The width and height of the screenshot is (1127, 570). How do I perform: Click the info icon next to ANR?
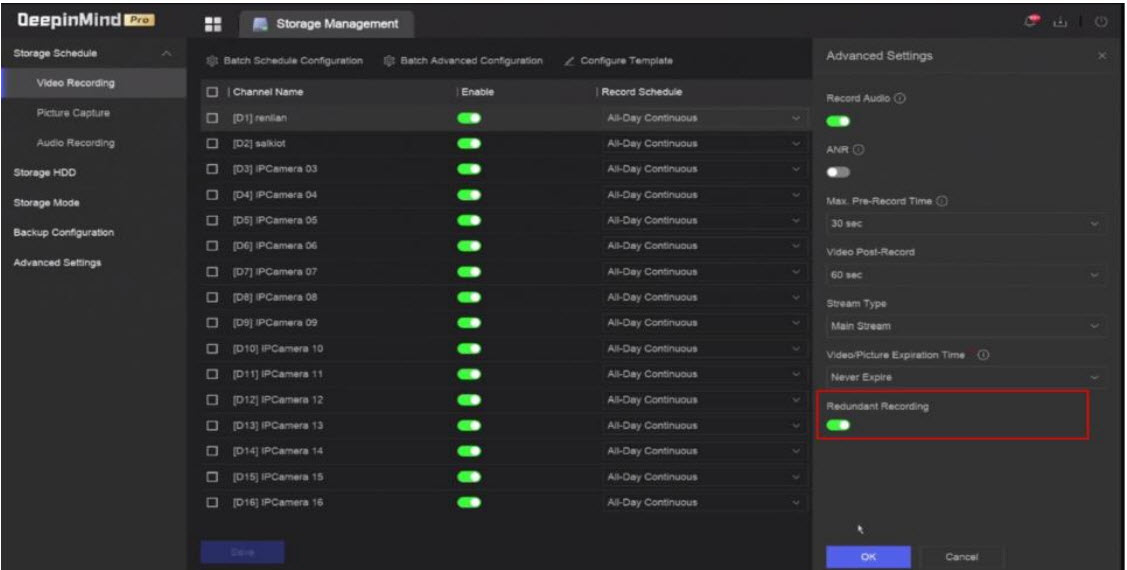856,151
